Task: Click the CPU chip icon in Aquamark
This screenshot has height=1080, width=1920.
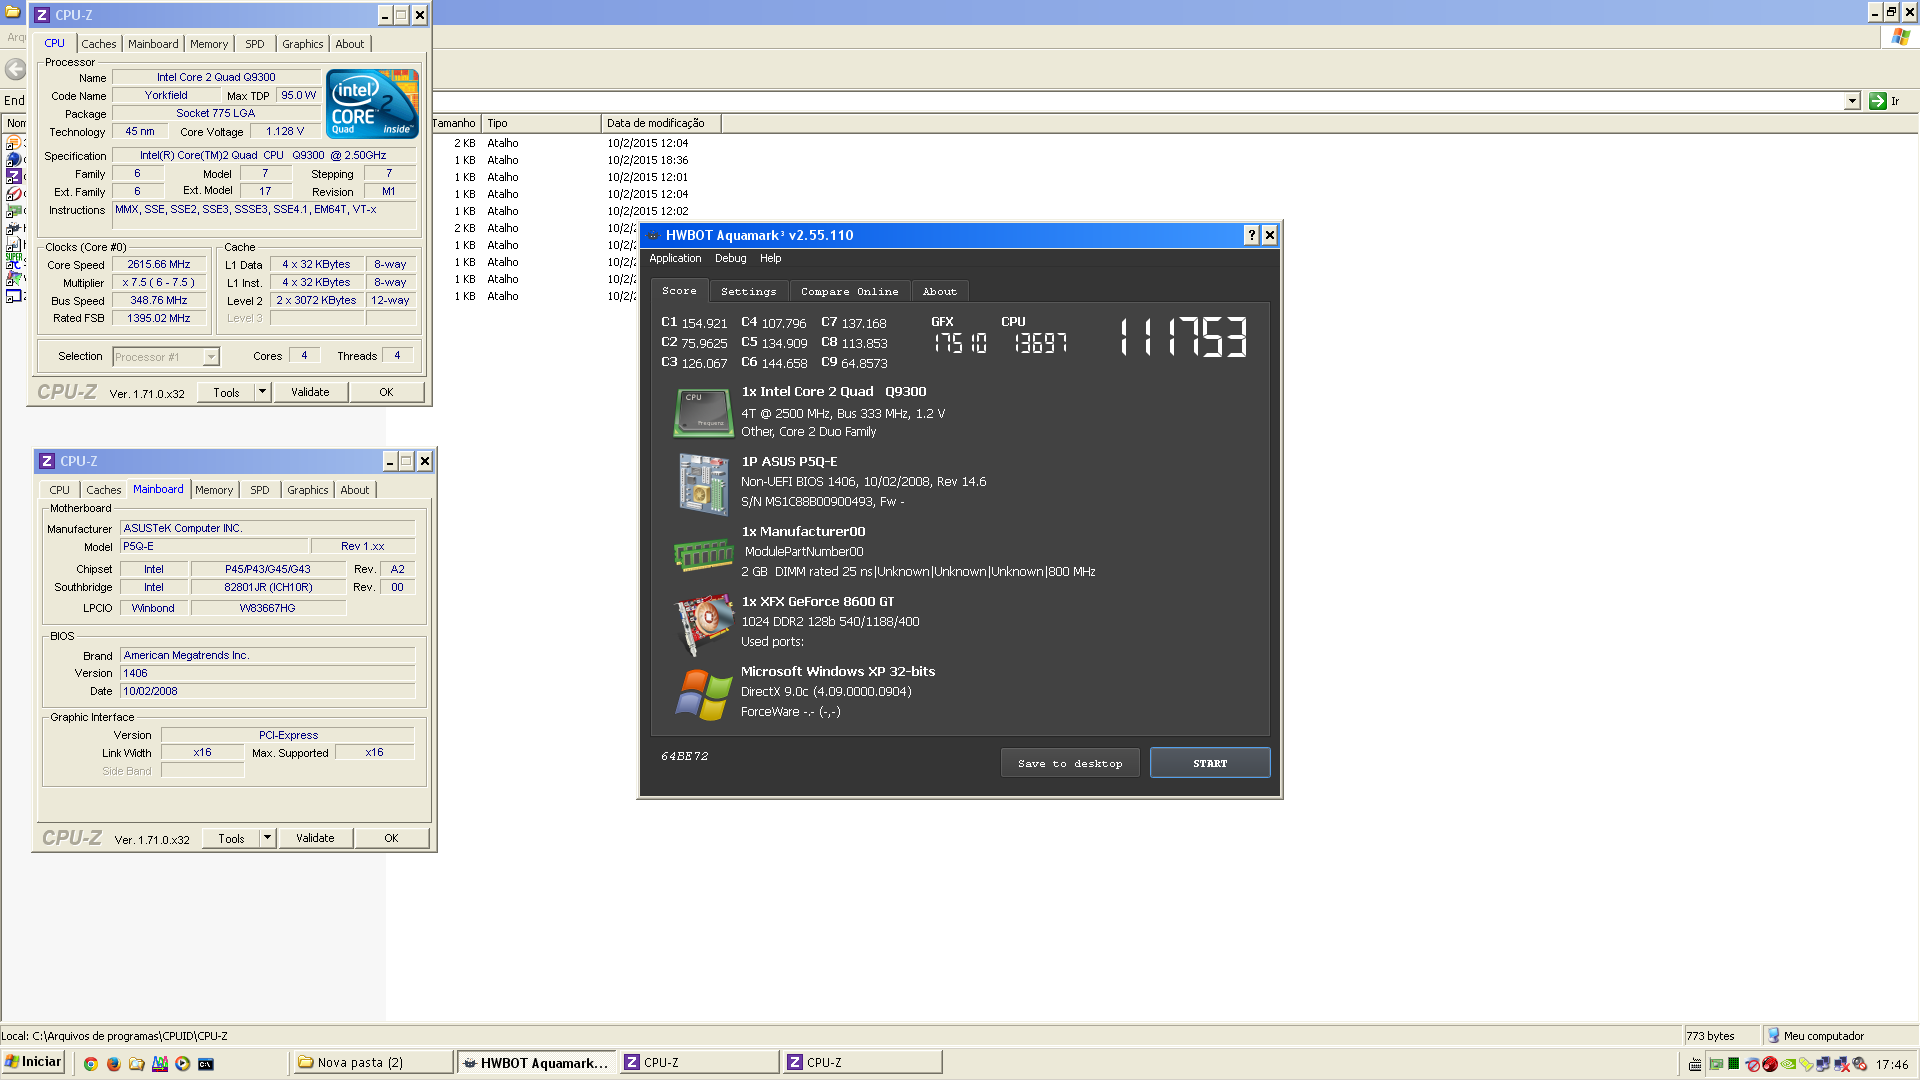Action: [704, 412]
